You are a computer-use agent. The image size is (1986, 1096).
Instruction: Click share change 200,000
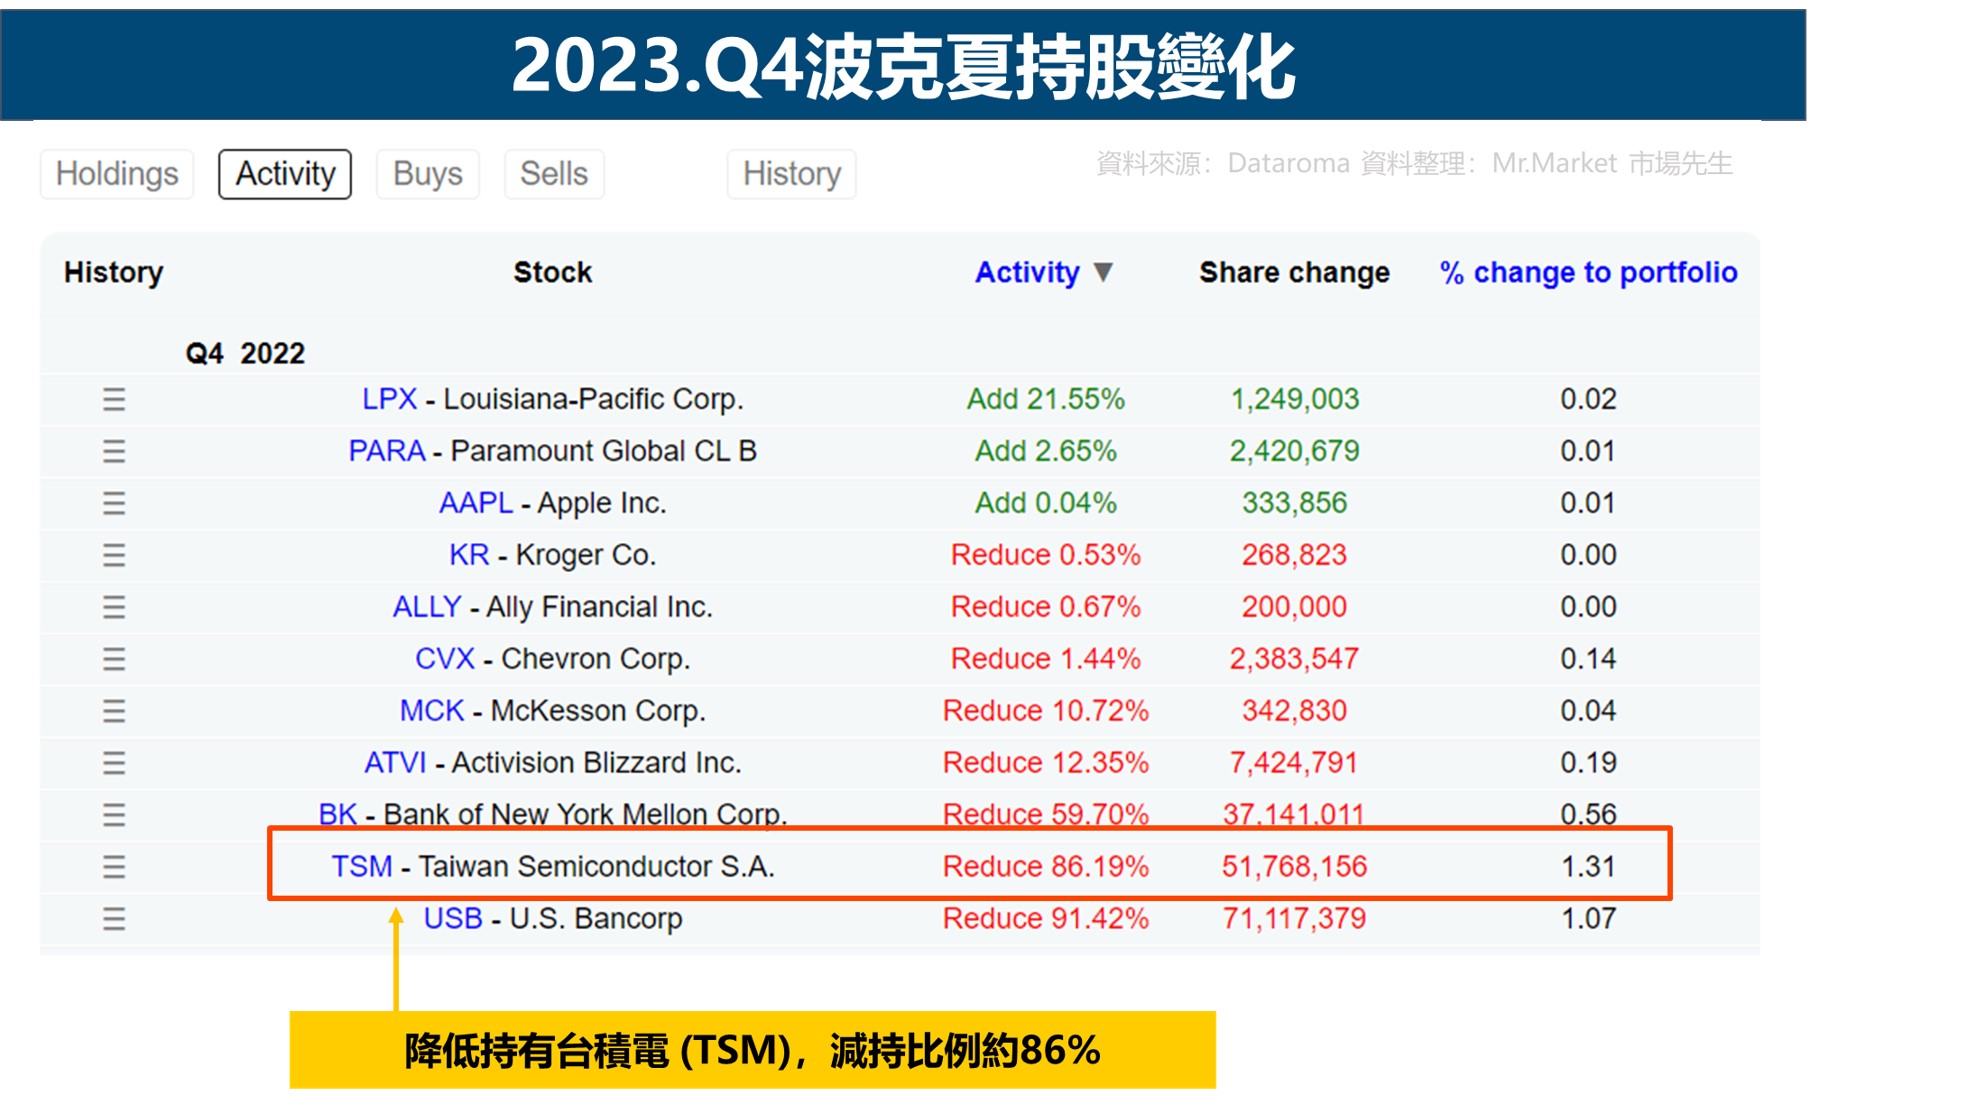click(x=1294, y=607)
